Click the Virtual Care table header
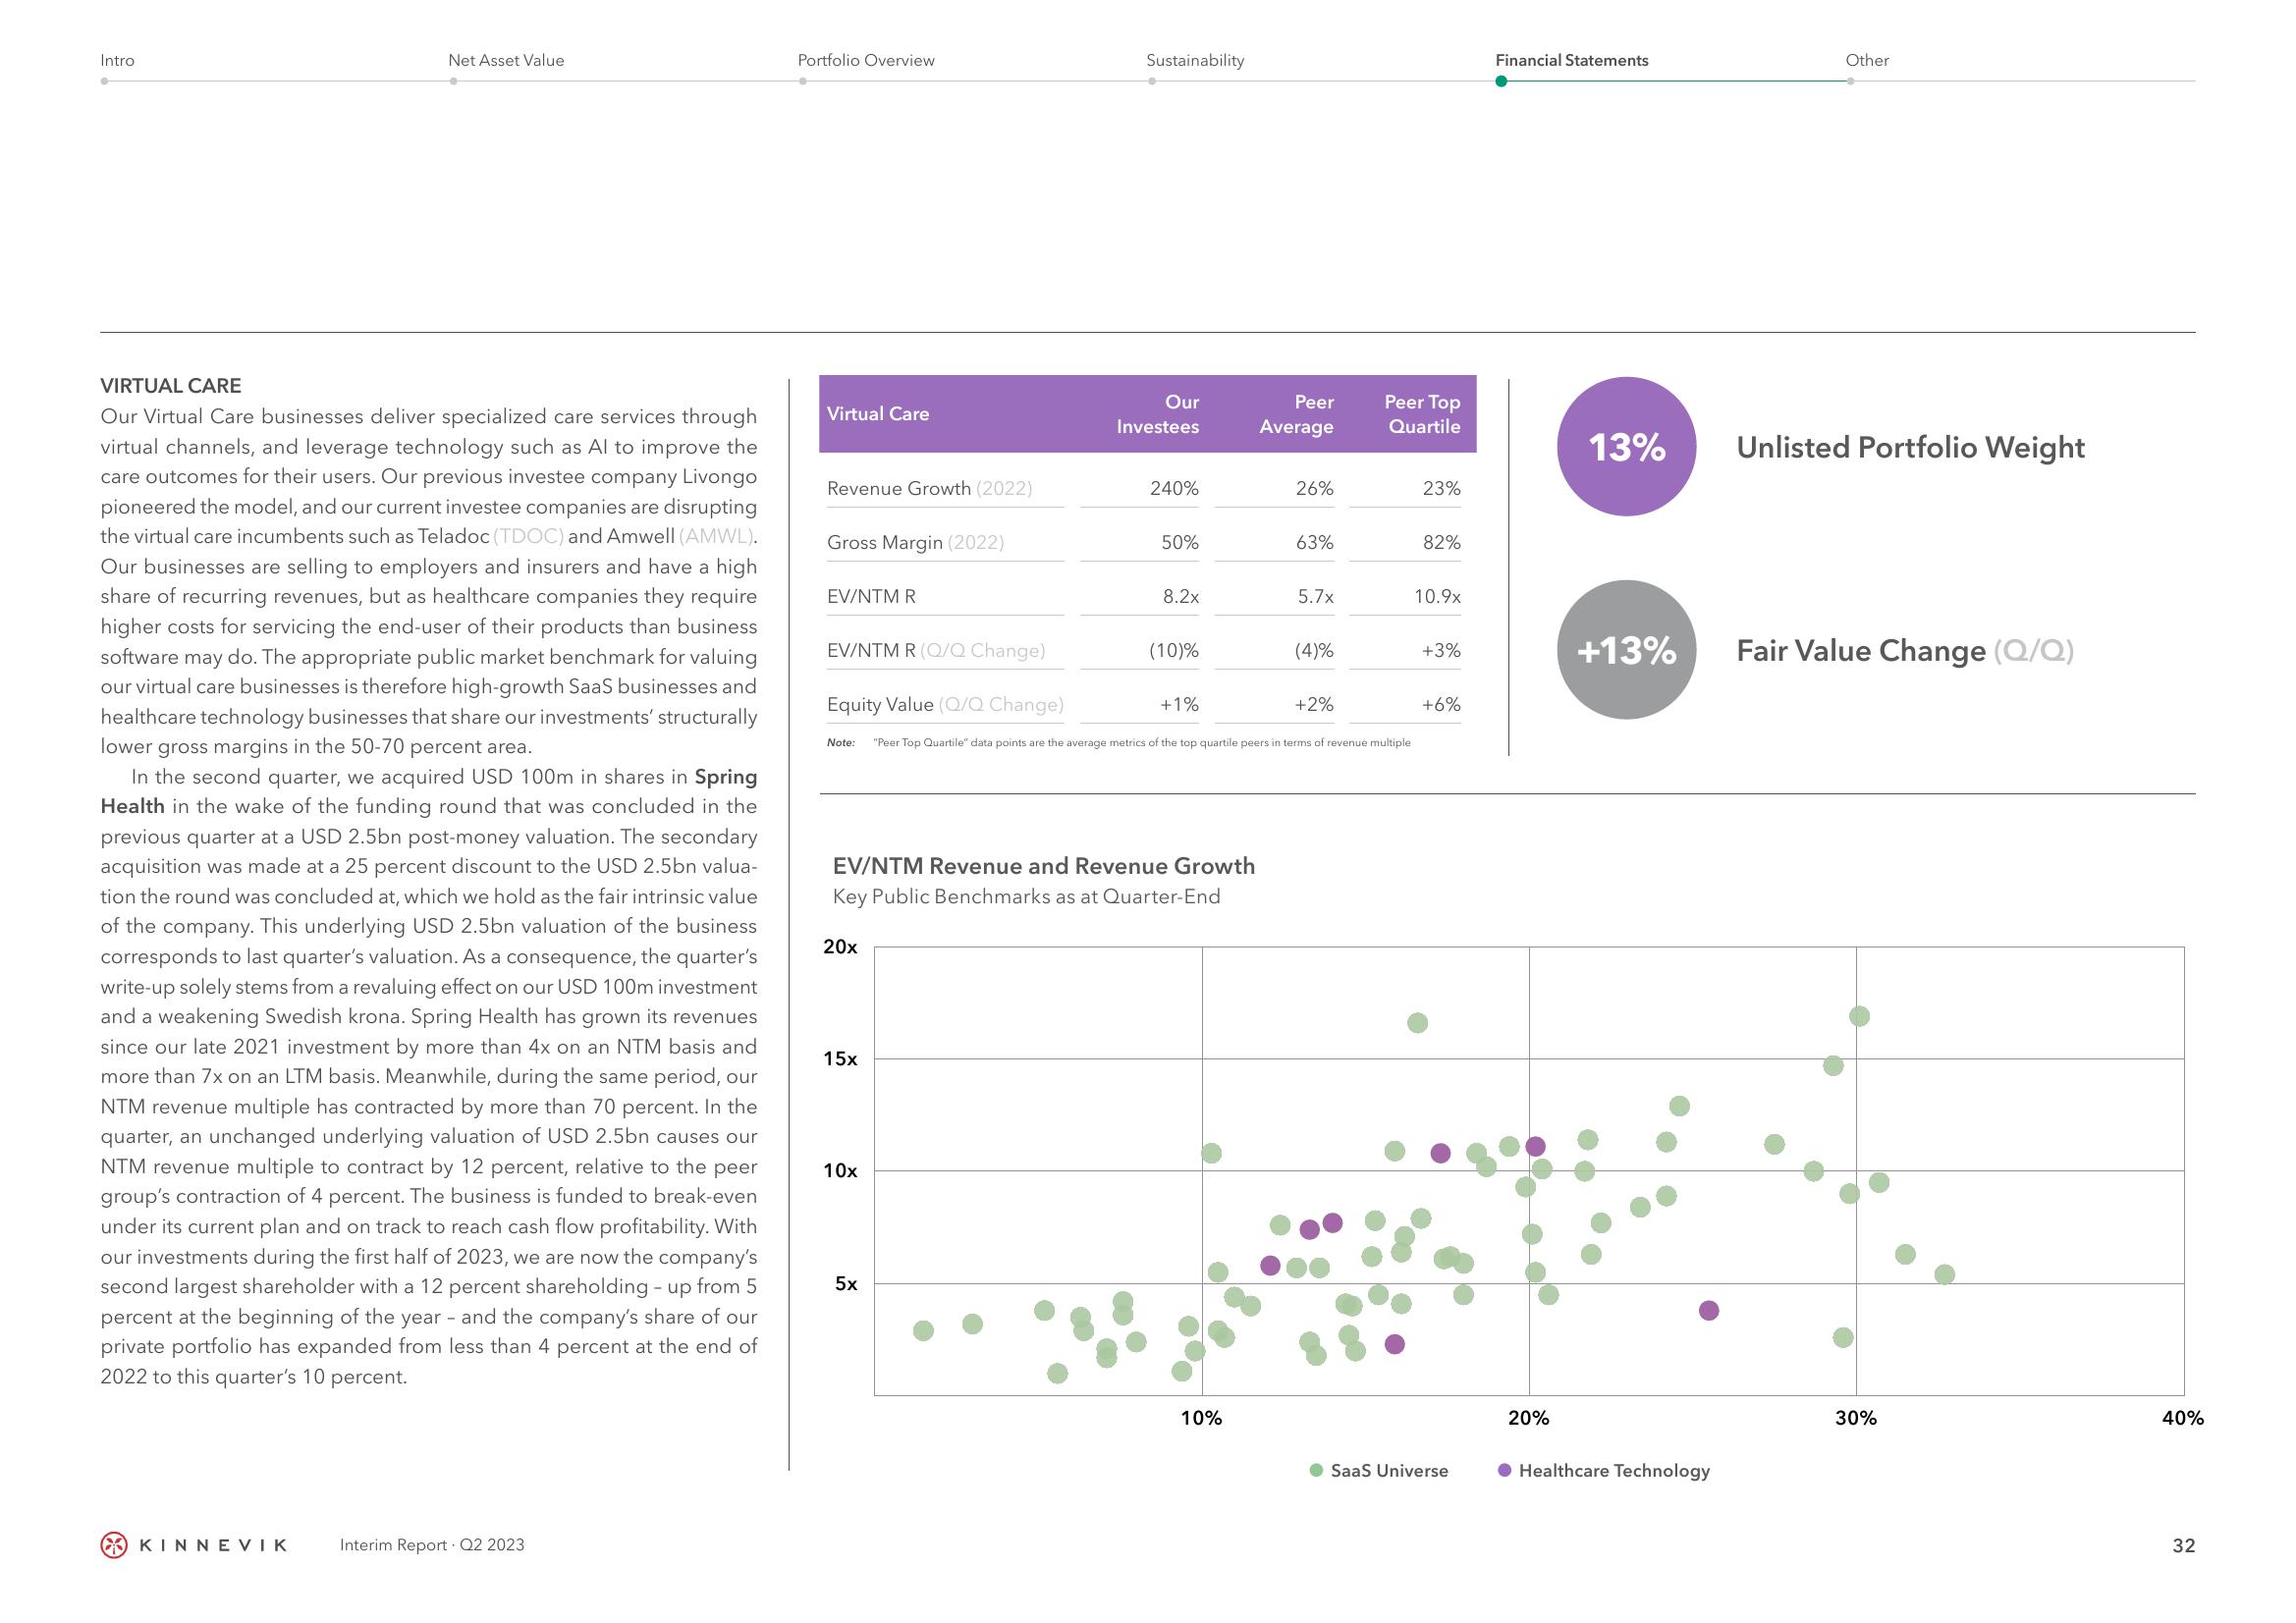The image size is (2296, 1623). coord(878,414)
